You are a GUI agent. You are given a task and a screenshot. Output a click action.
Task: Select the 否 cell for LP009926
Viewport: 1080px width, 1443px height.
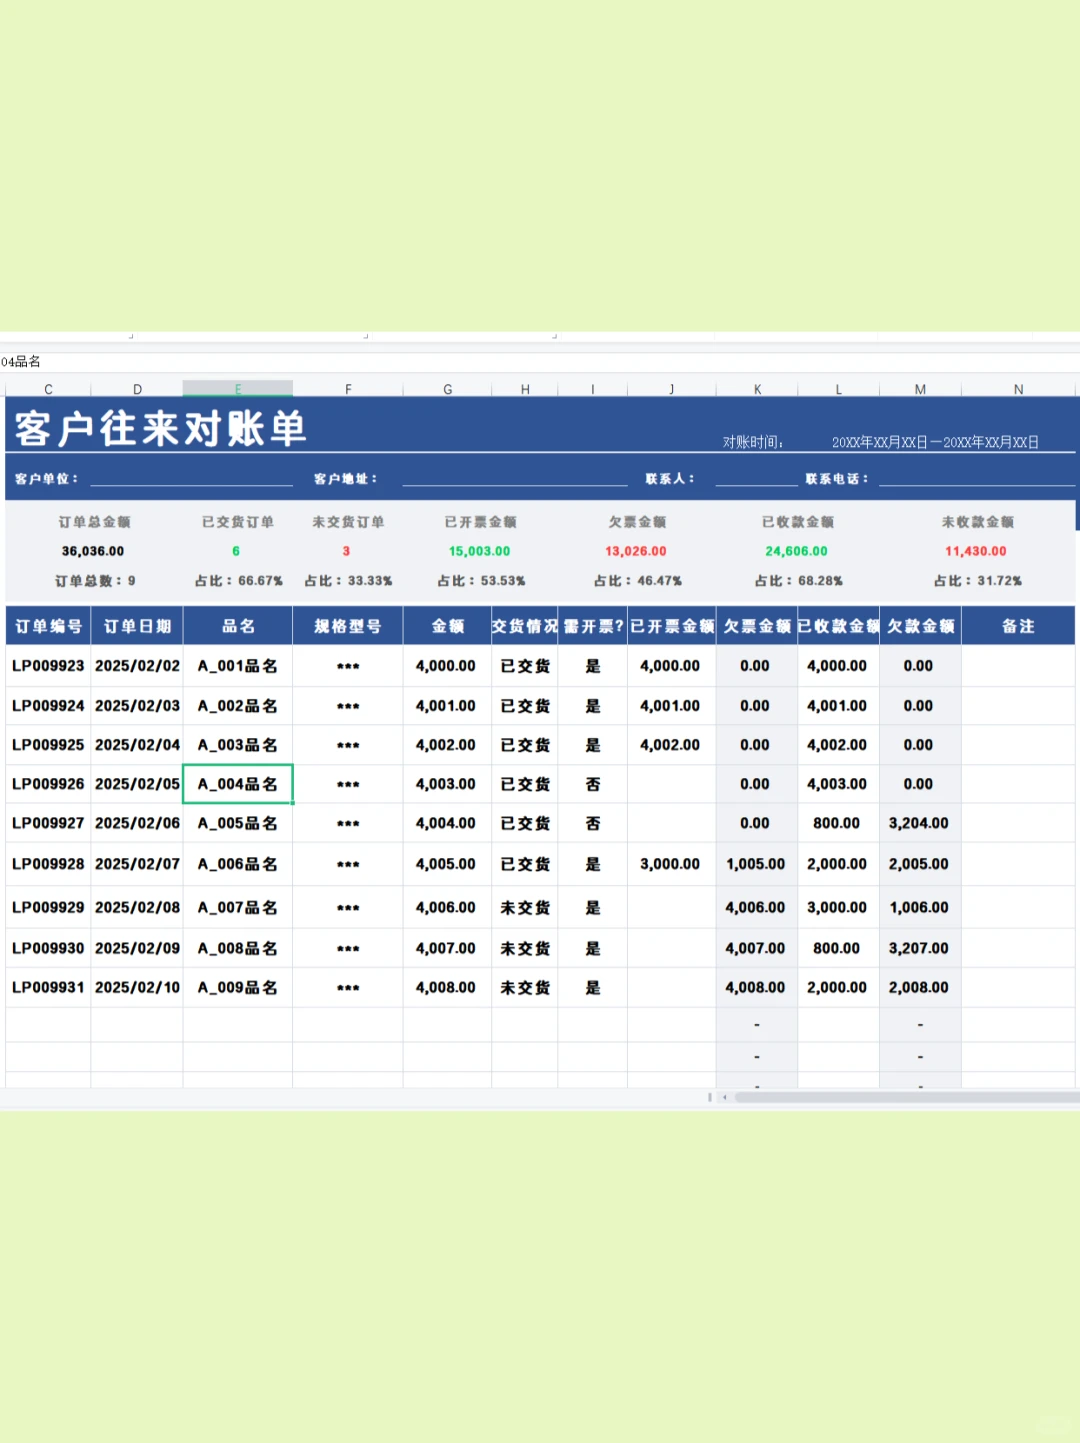592,784
